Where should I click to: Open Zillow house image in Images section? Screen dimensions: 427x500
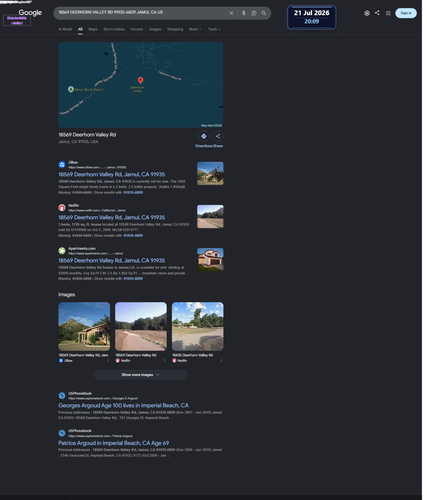[x=84, y=326]
